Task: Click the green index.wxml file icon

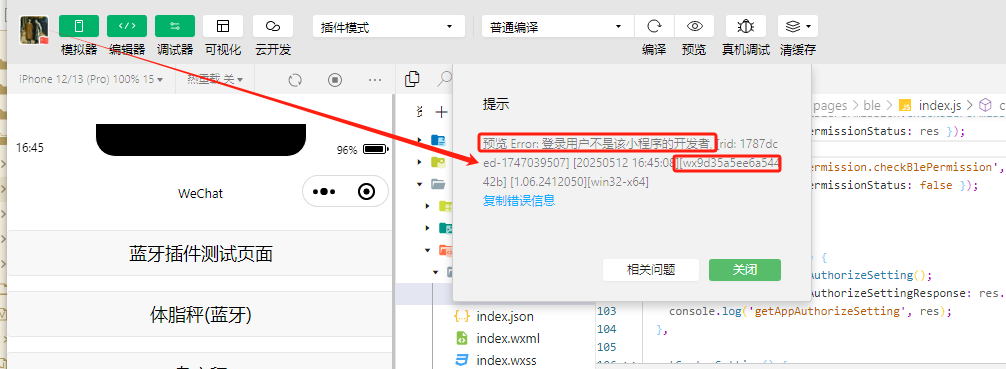Action: tap(461, 338)
